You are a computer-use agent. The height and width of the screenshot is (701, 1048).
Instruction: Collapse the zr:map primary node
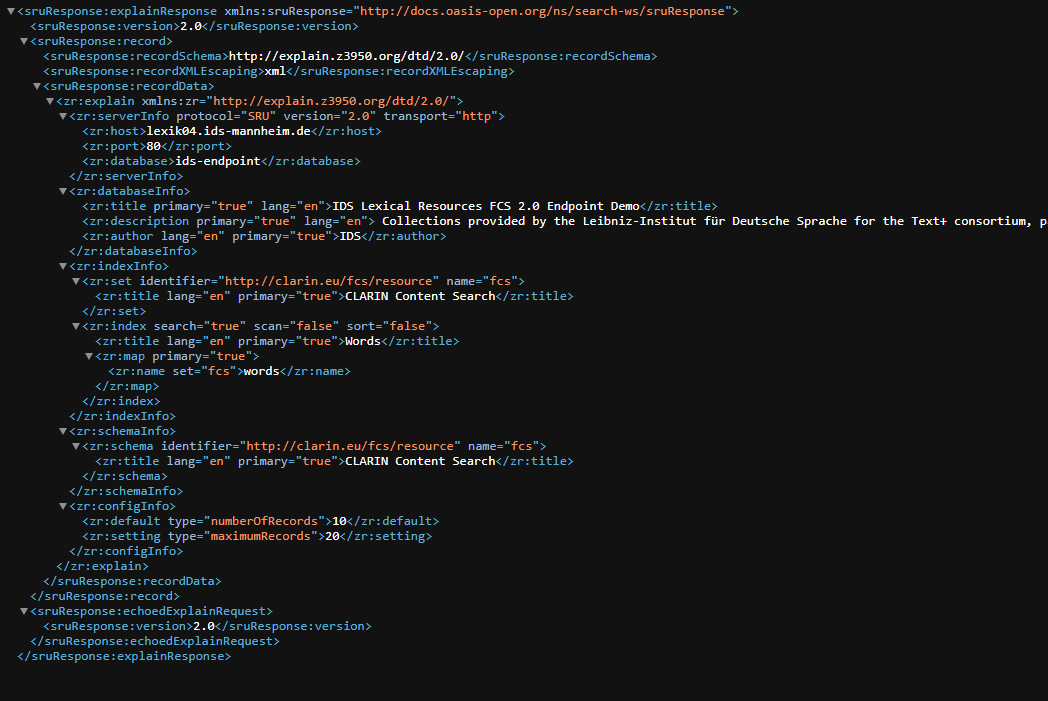89,356
